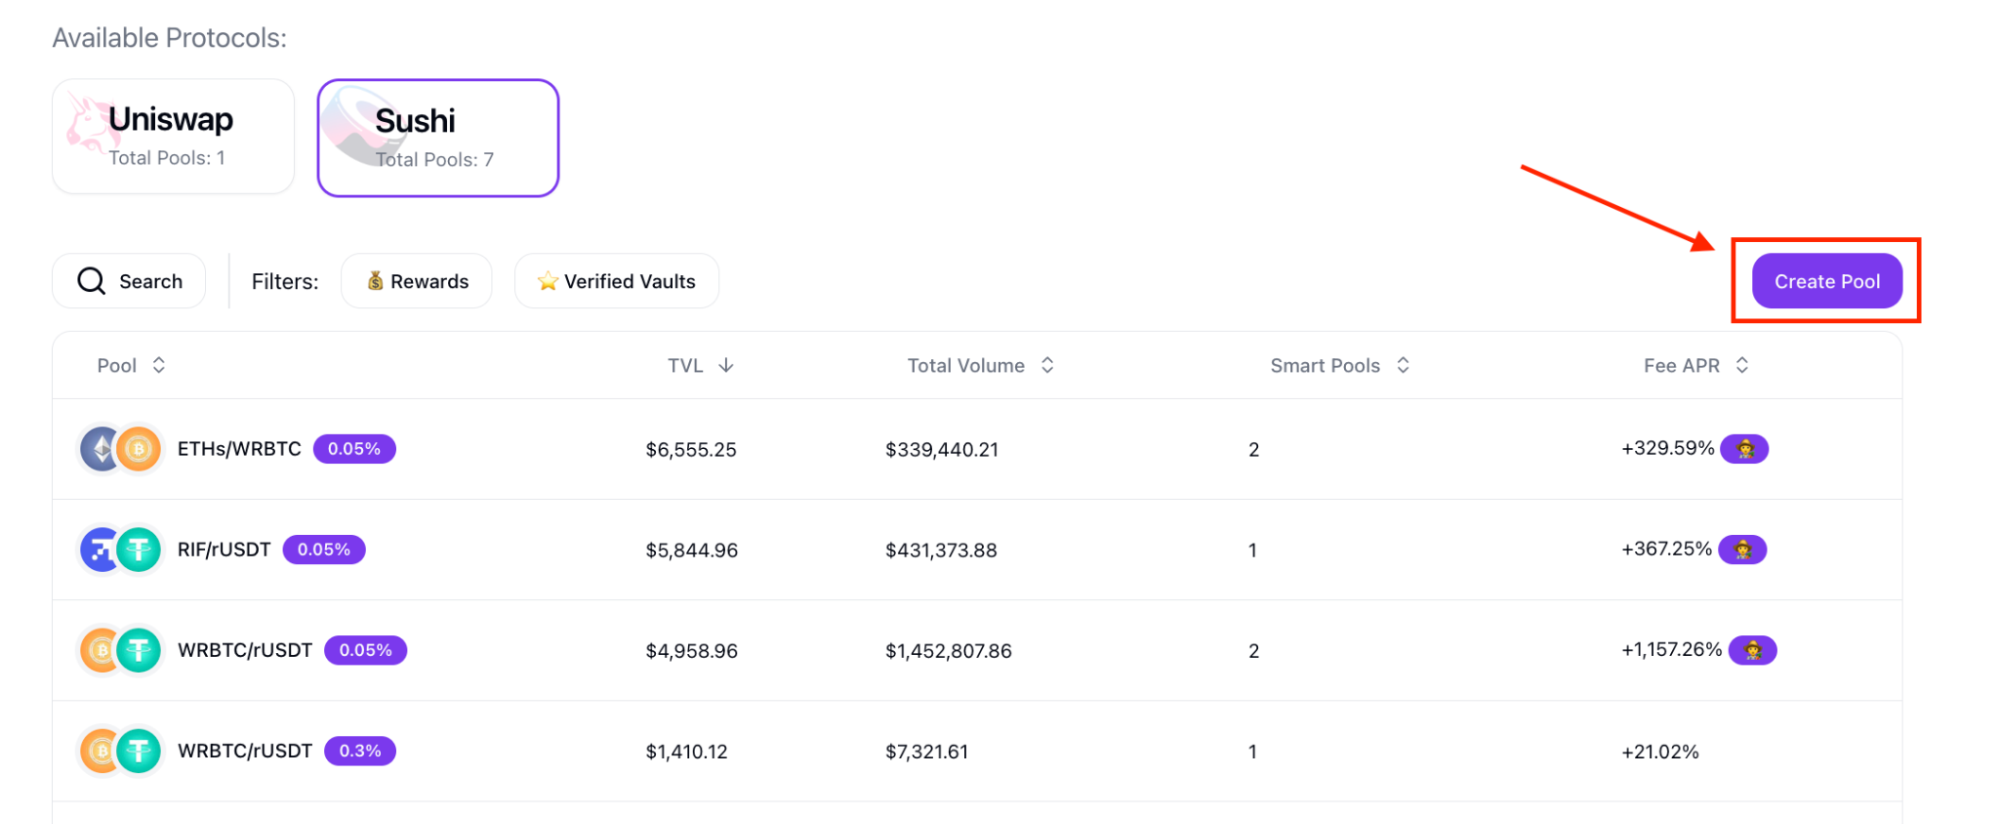Click token icons of WRBTC/rUSDT 0.05% pool
1999x824 pixels.
point(120,650)
